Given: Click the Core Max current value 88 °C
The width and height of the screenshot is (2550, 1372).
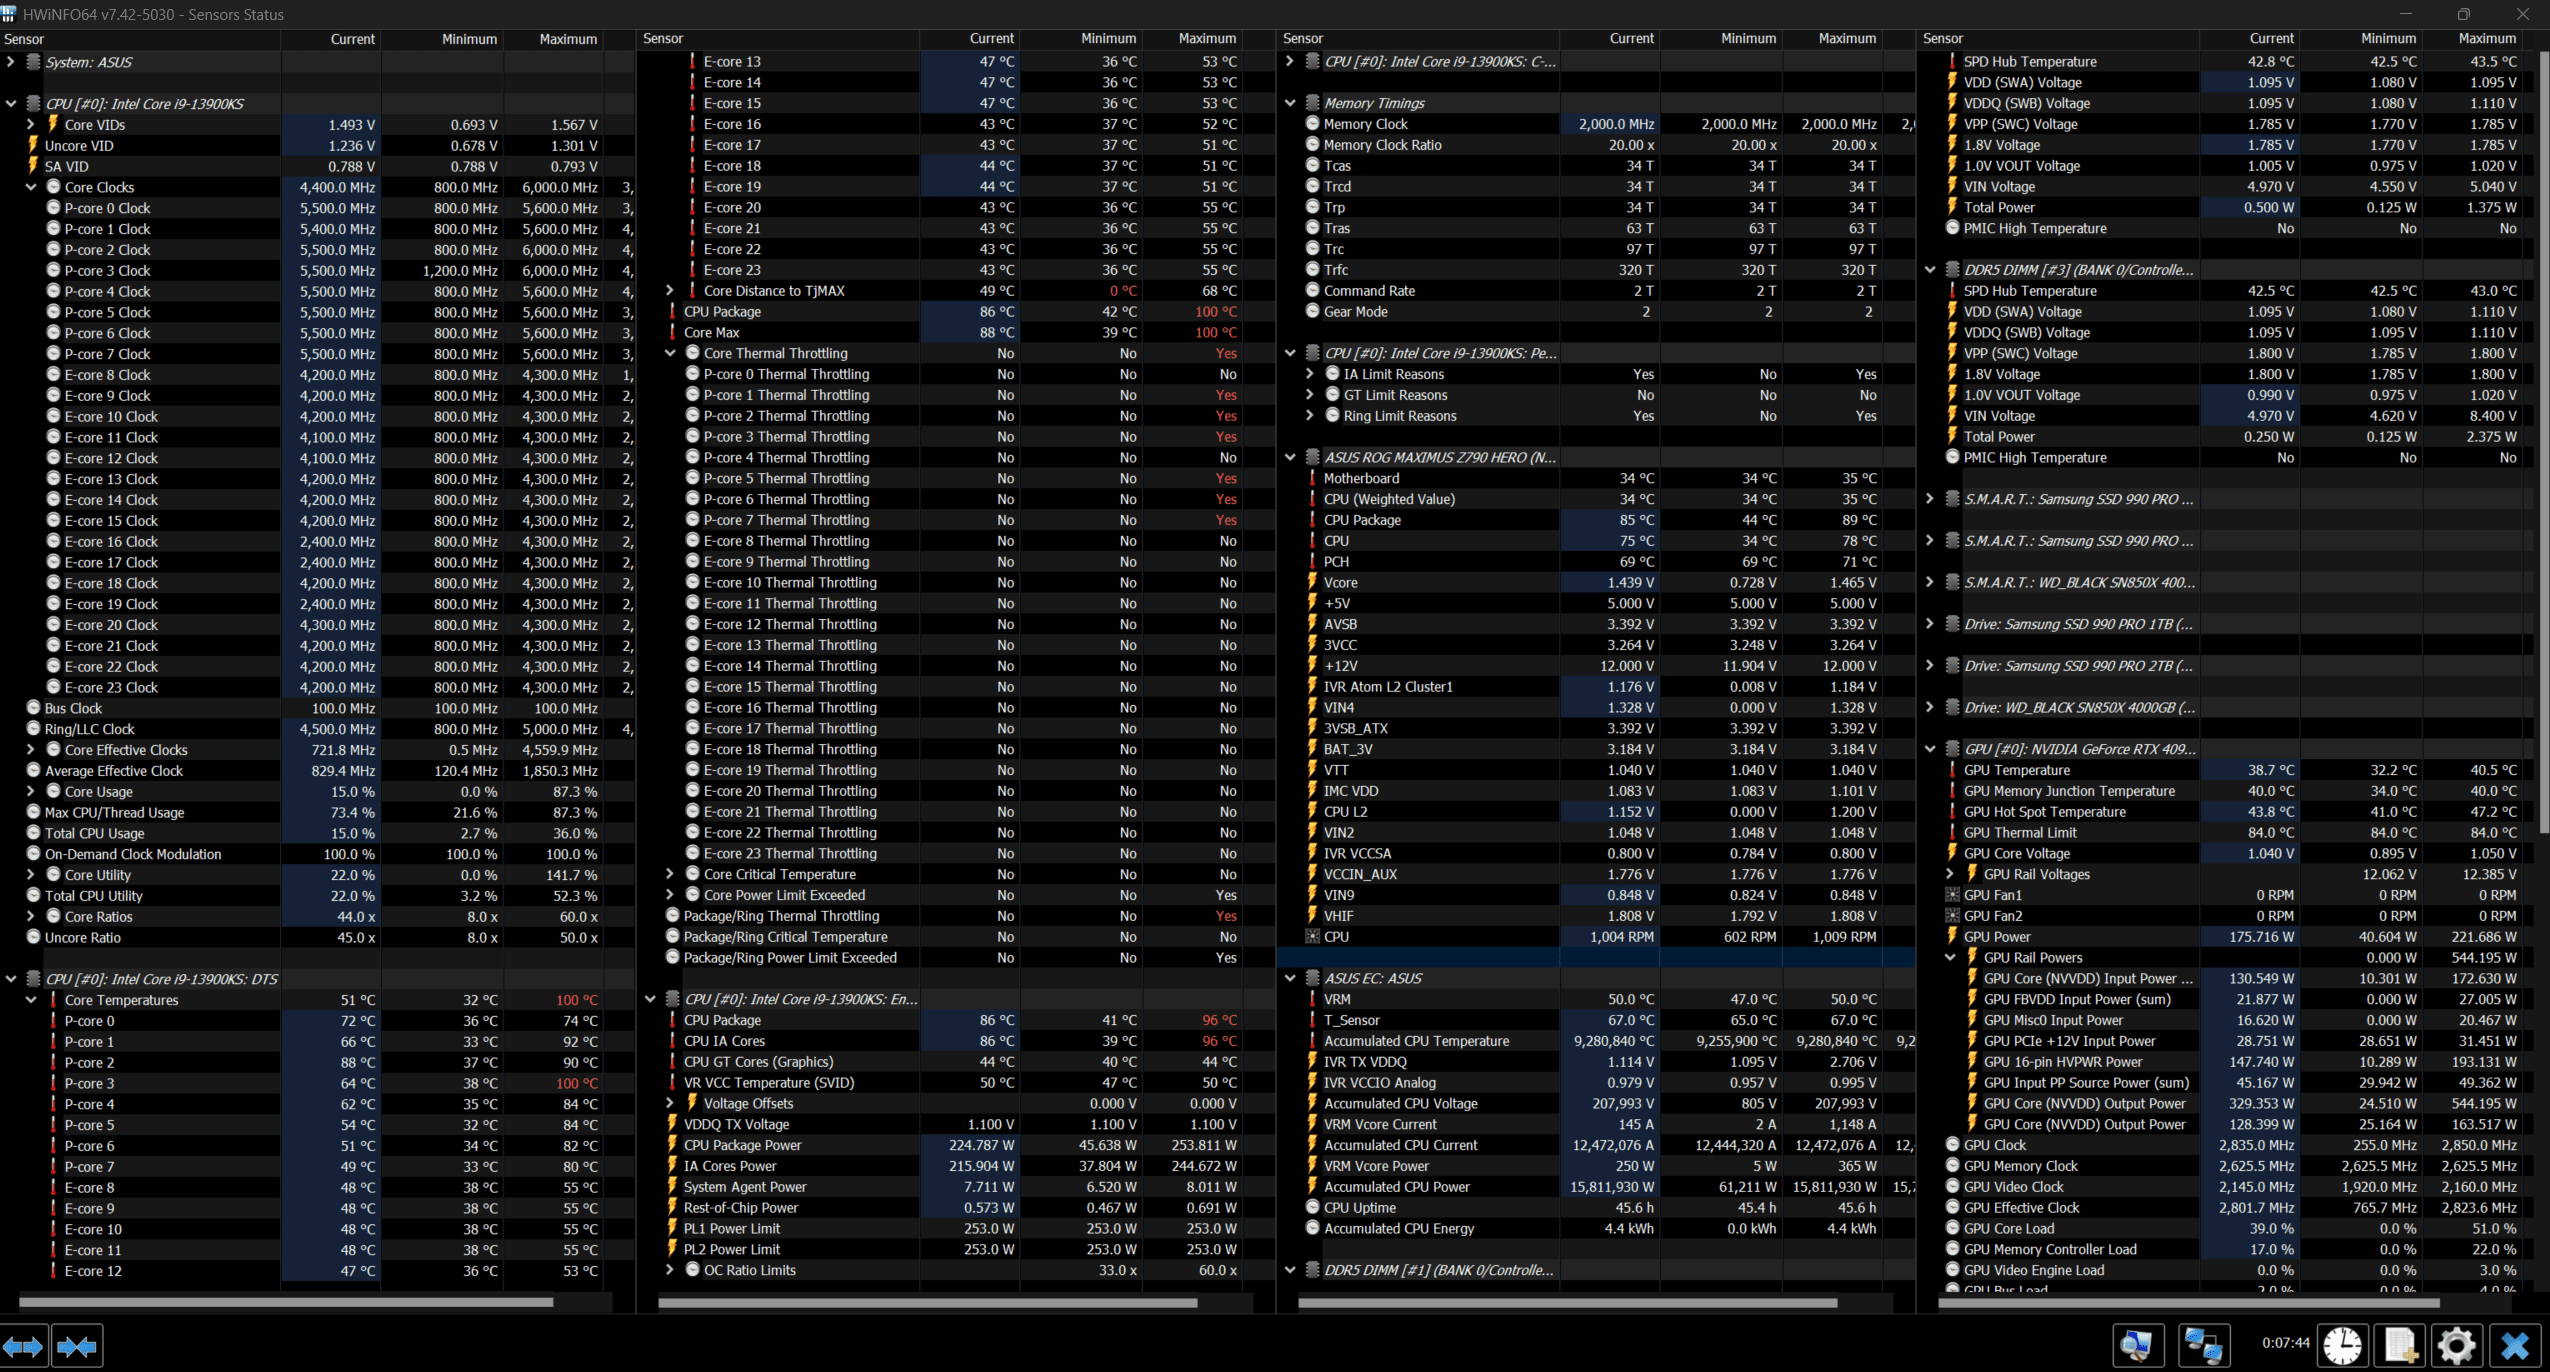Looking at the screenshot, I should [997, 332].
